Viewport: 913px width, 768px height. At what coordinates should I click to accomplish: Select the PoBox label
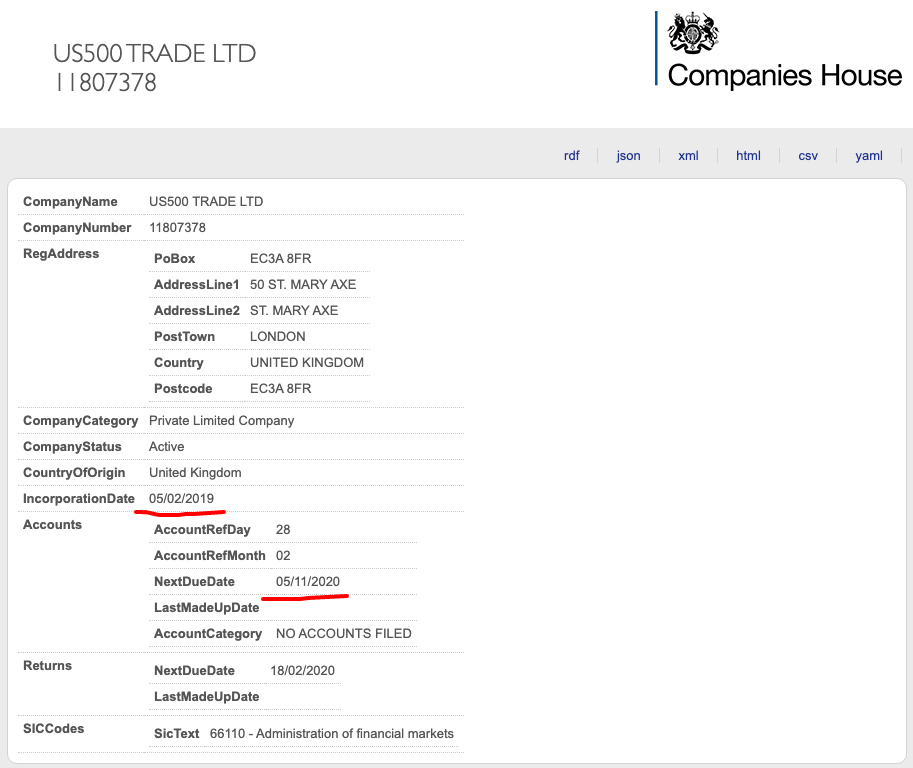[174, 259]
